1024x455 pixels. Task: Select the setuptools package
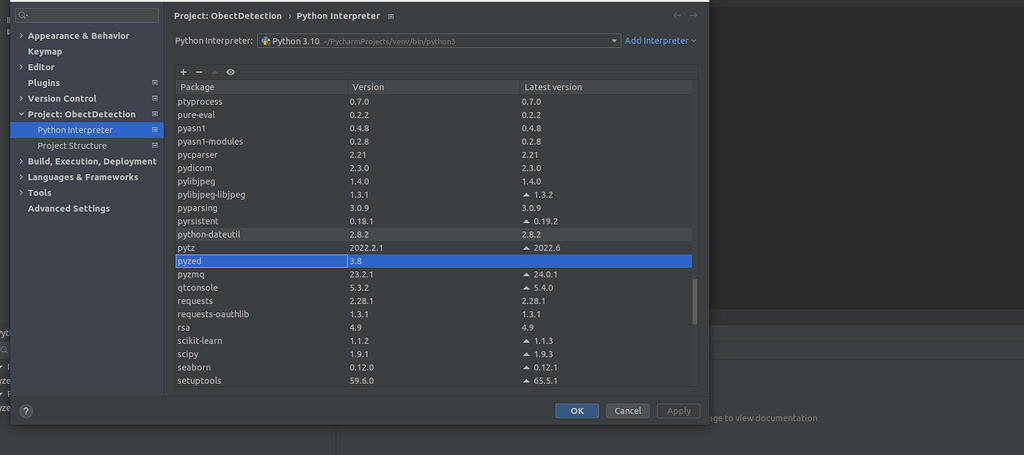[x=434, y=381]
